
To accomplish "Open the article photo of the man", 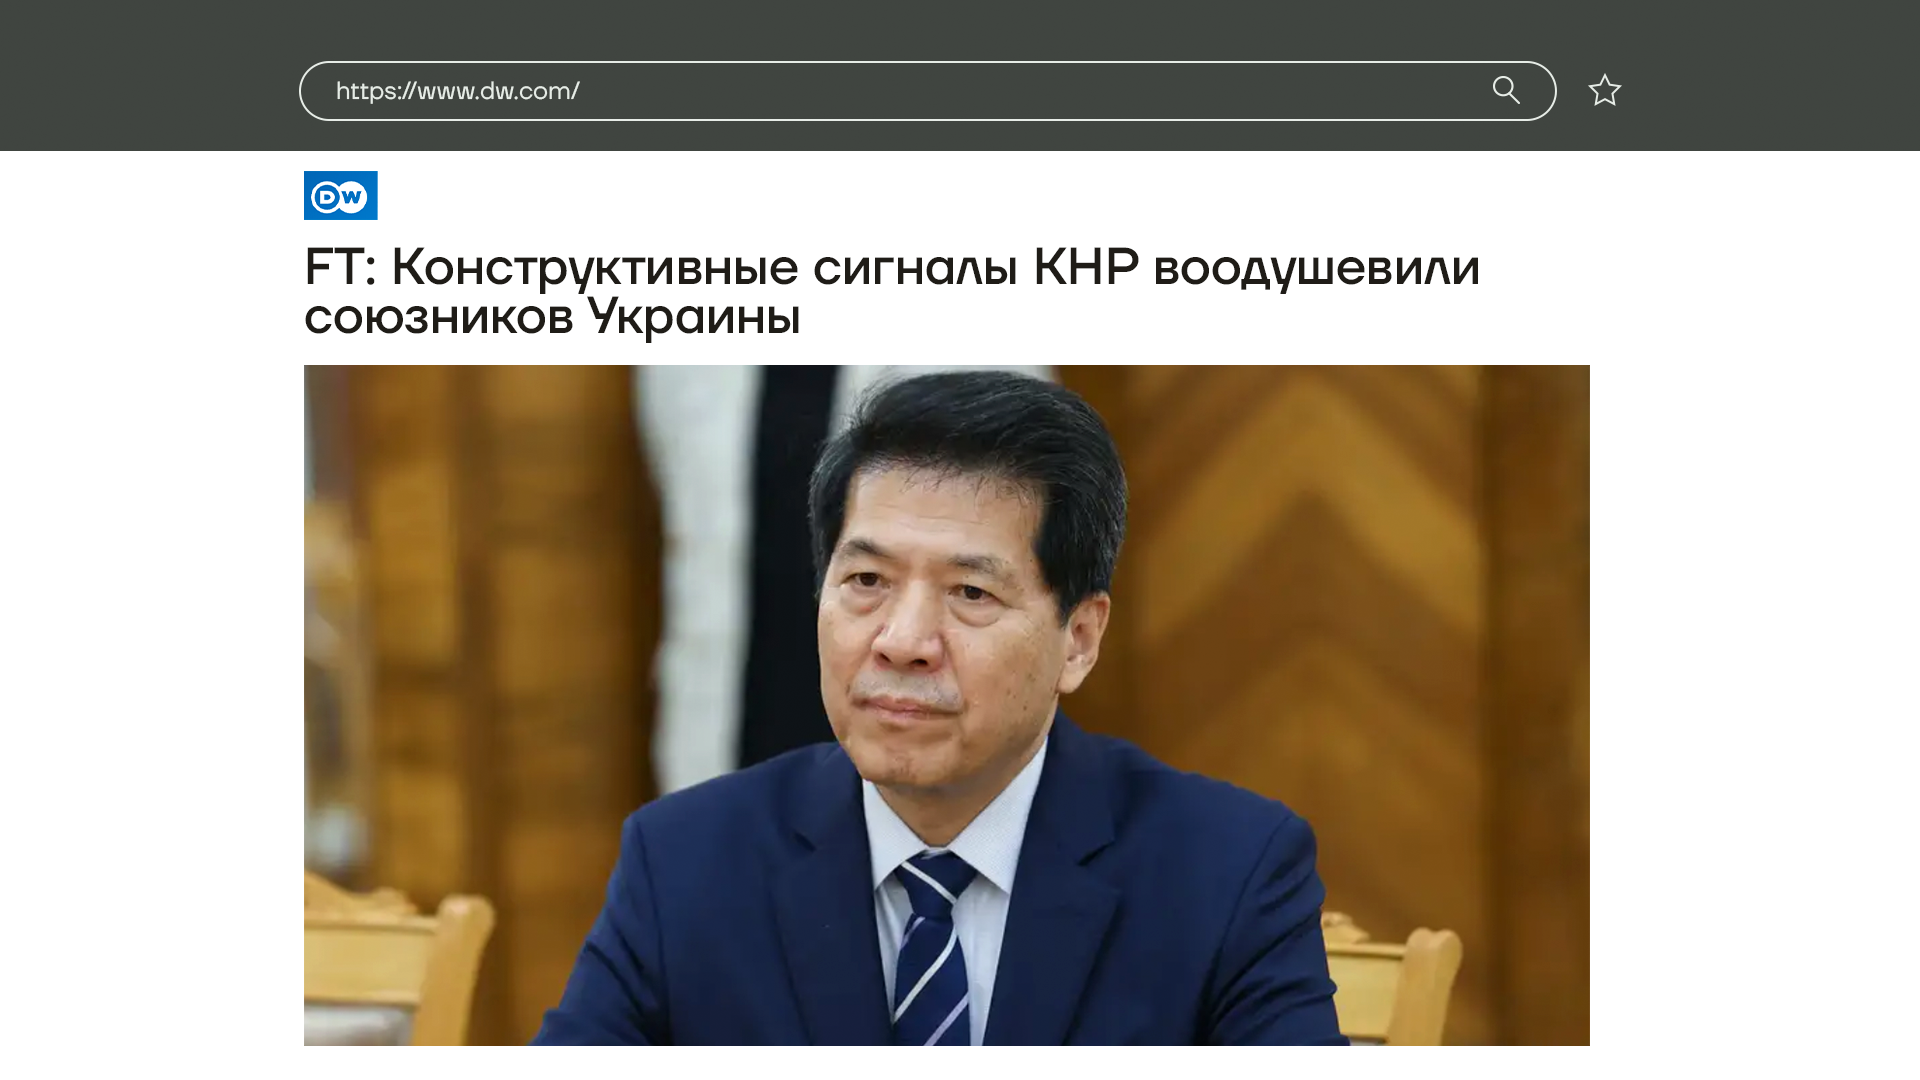I will [947, 705].
